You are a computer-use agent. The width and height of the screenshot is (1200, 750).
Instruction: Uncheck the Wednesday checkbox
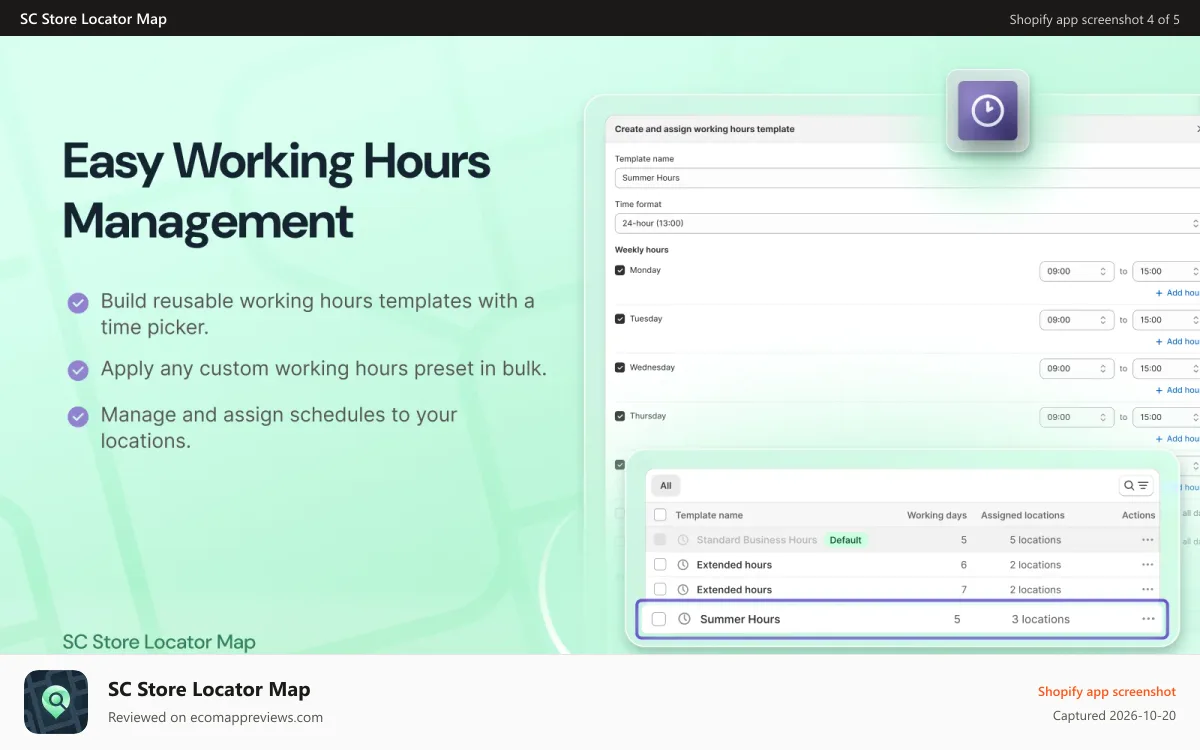pos(620,367)
